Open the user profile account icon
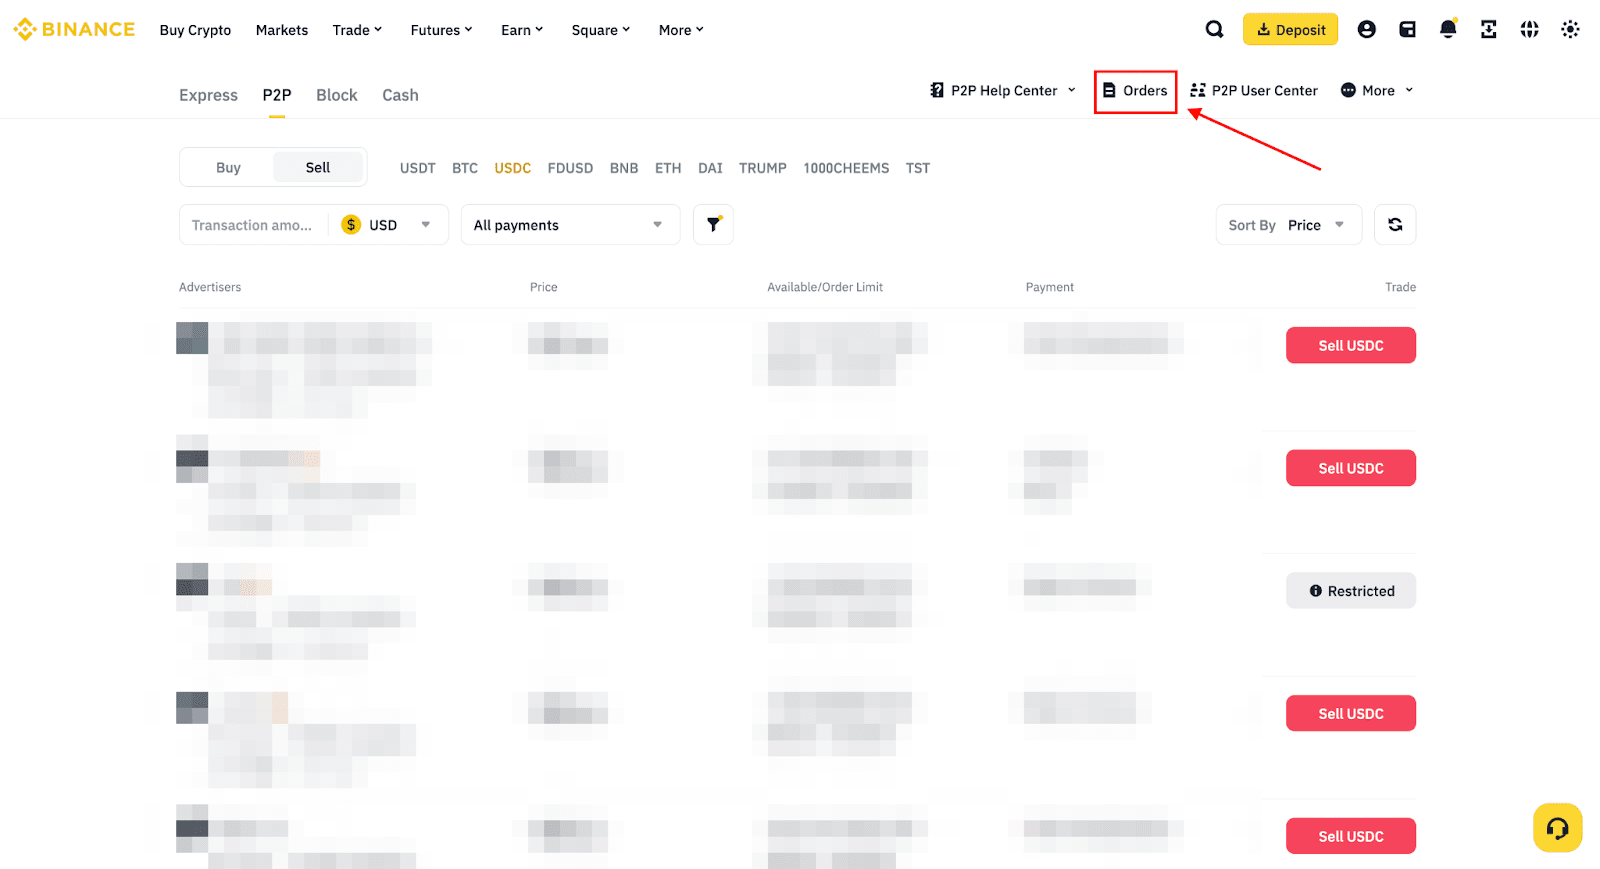This screenshot has height=869, width=1600. pos(1366,29)
